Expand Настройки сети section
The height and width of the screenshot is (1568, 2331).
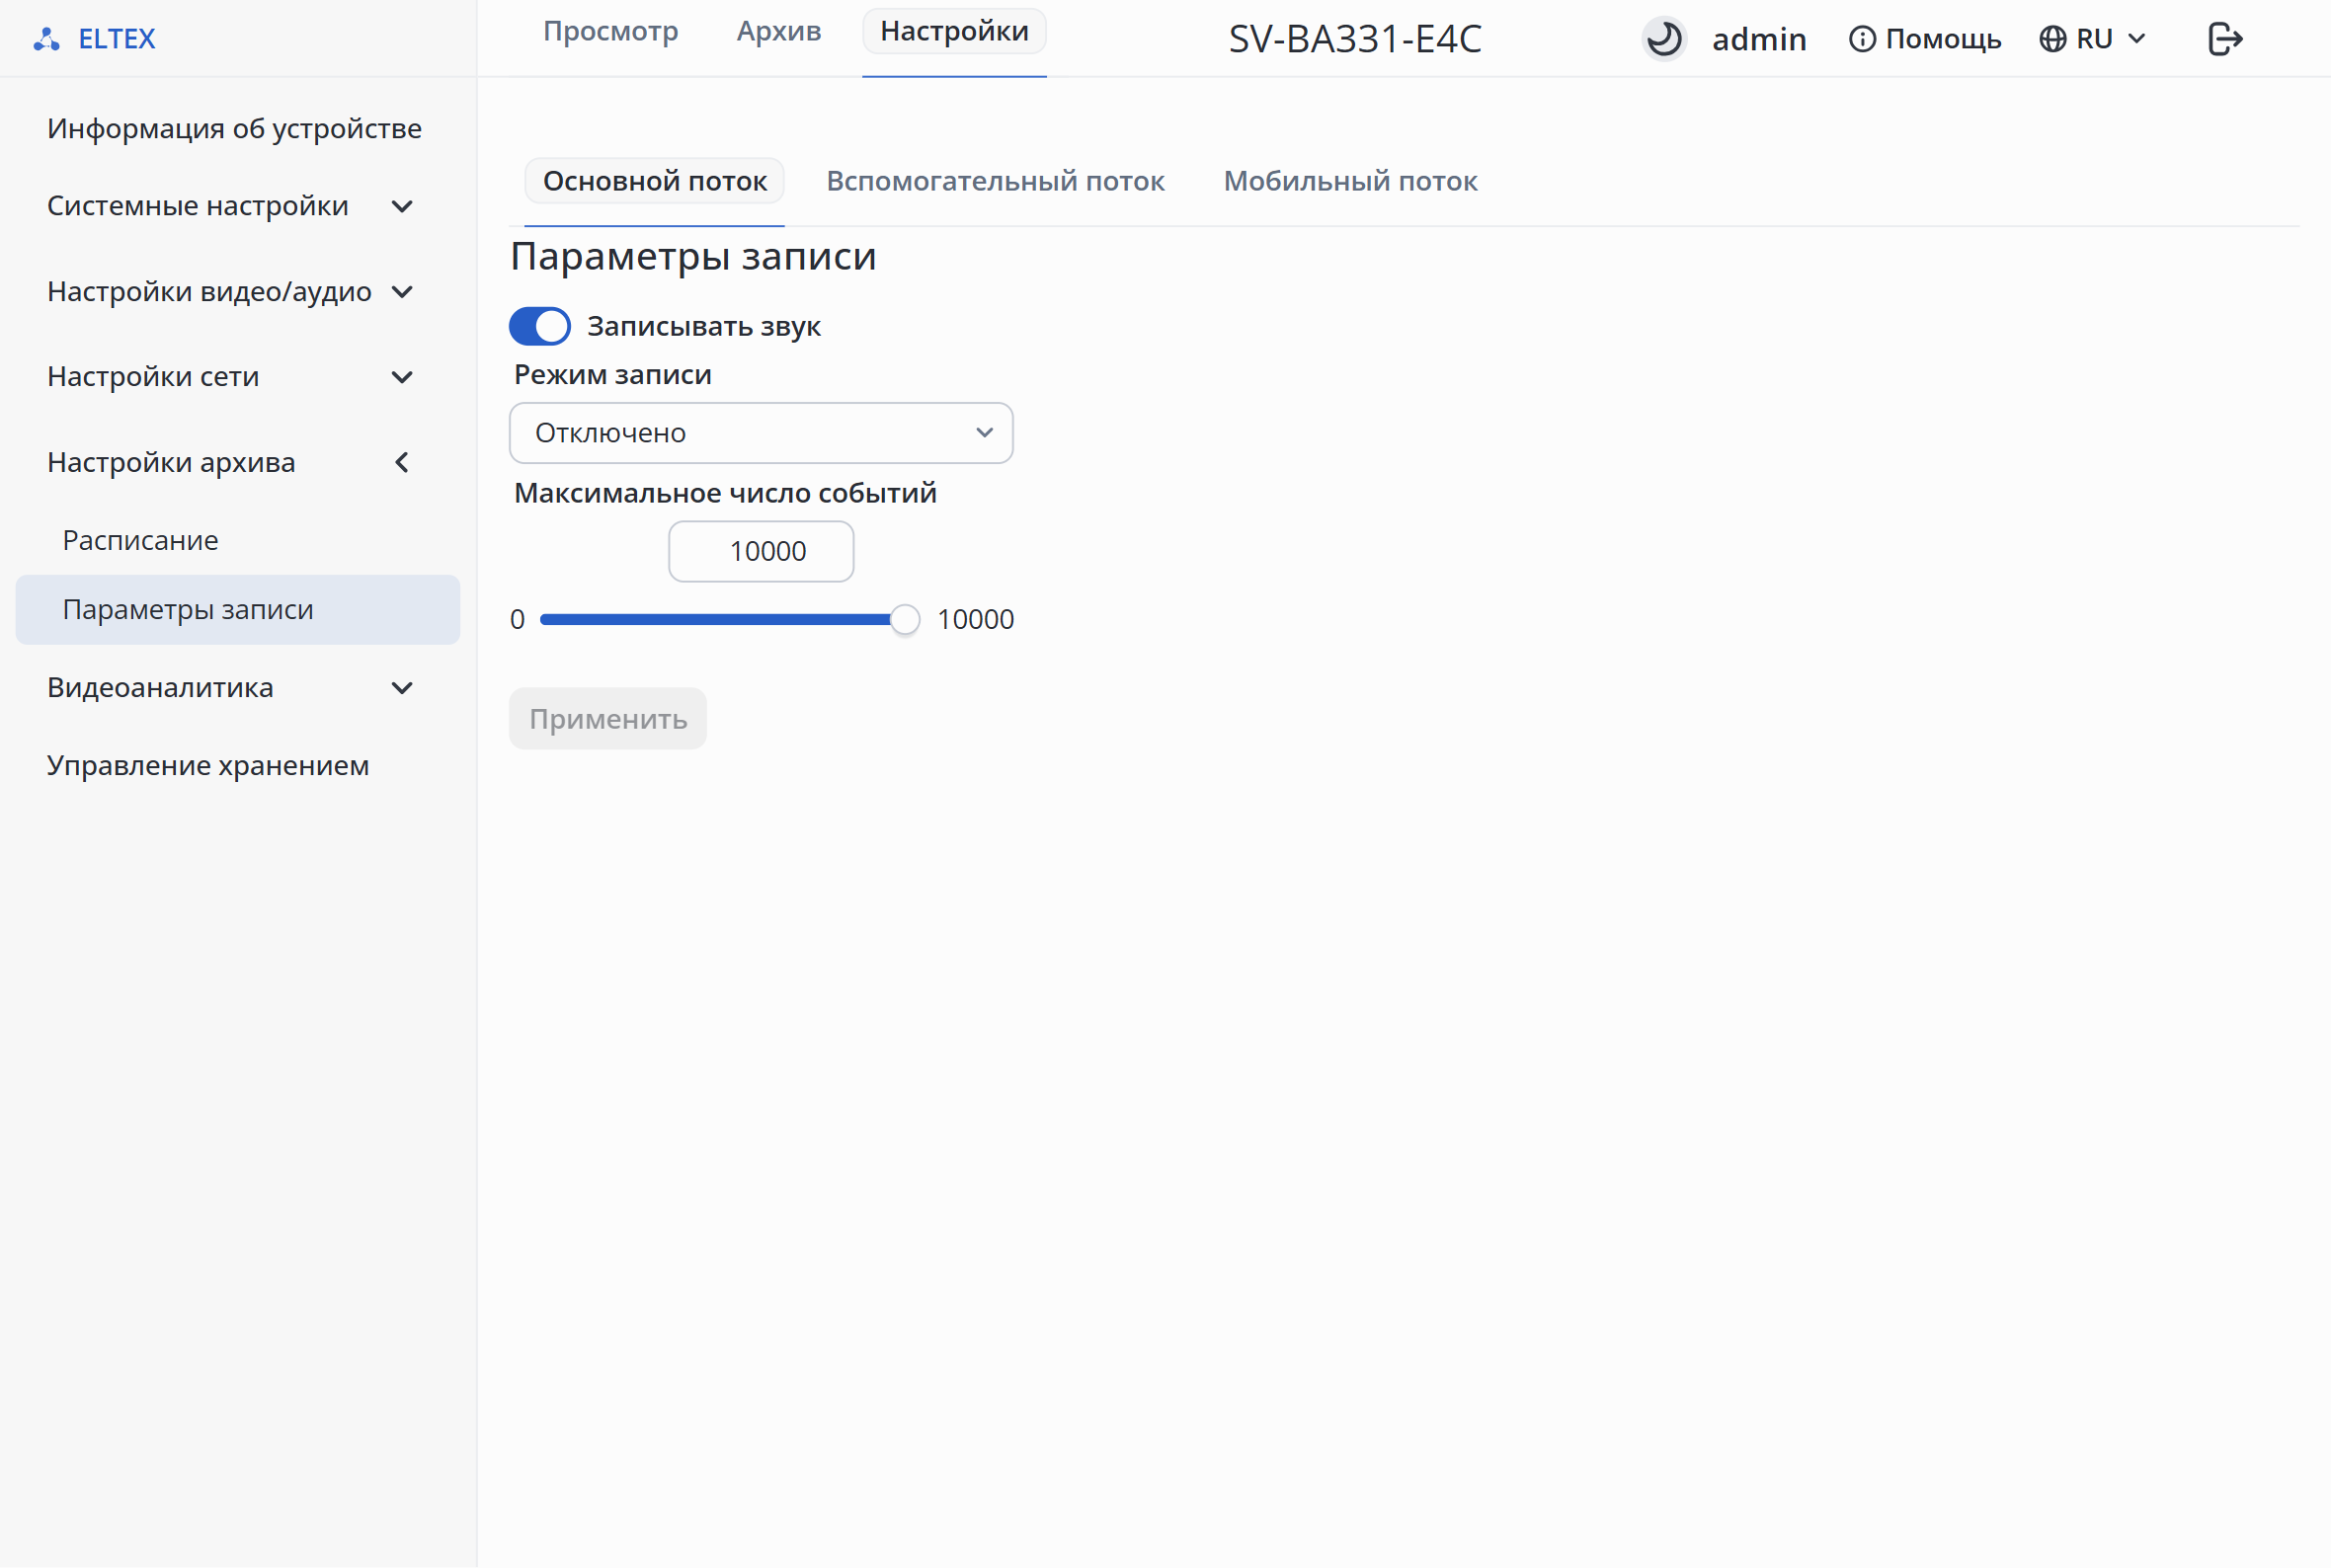(231, 377)
